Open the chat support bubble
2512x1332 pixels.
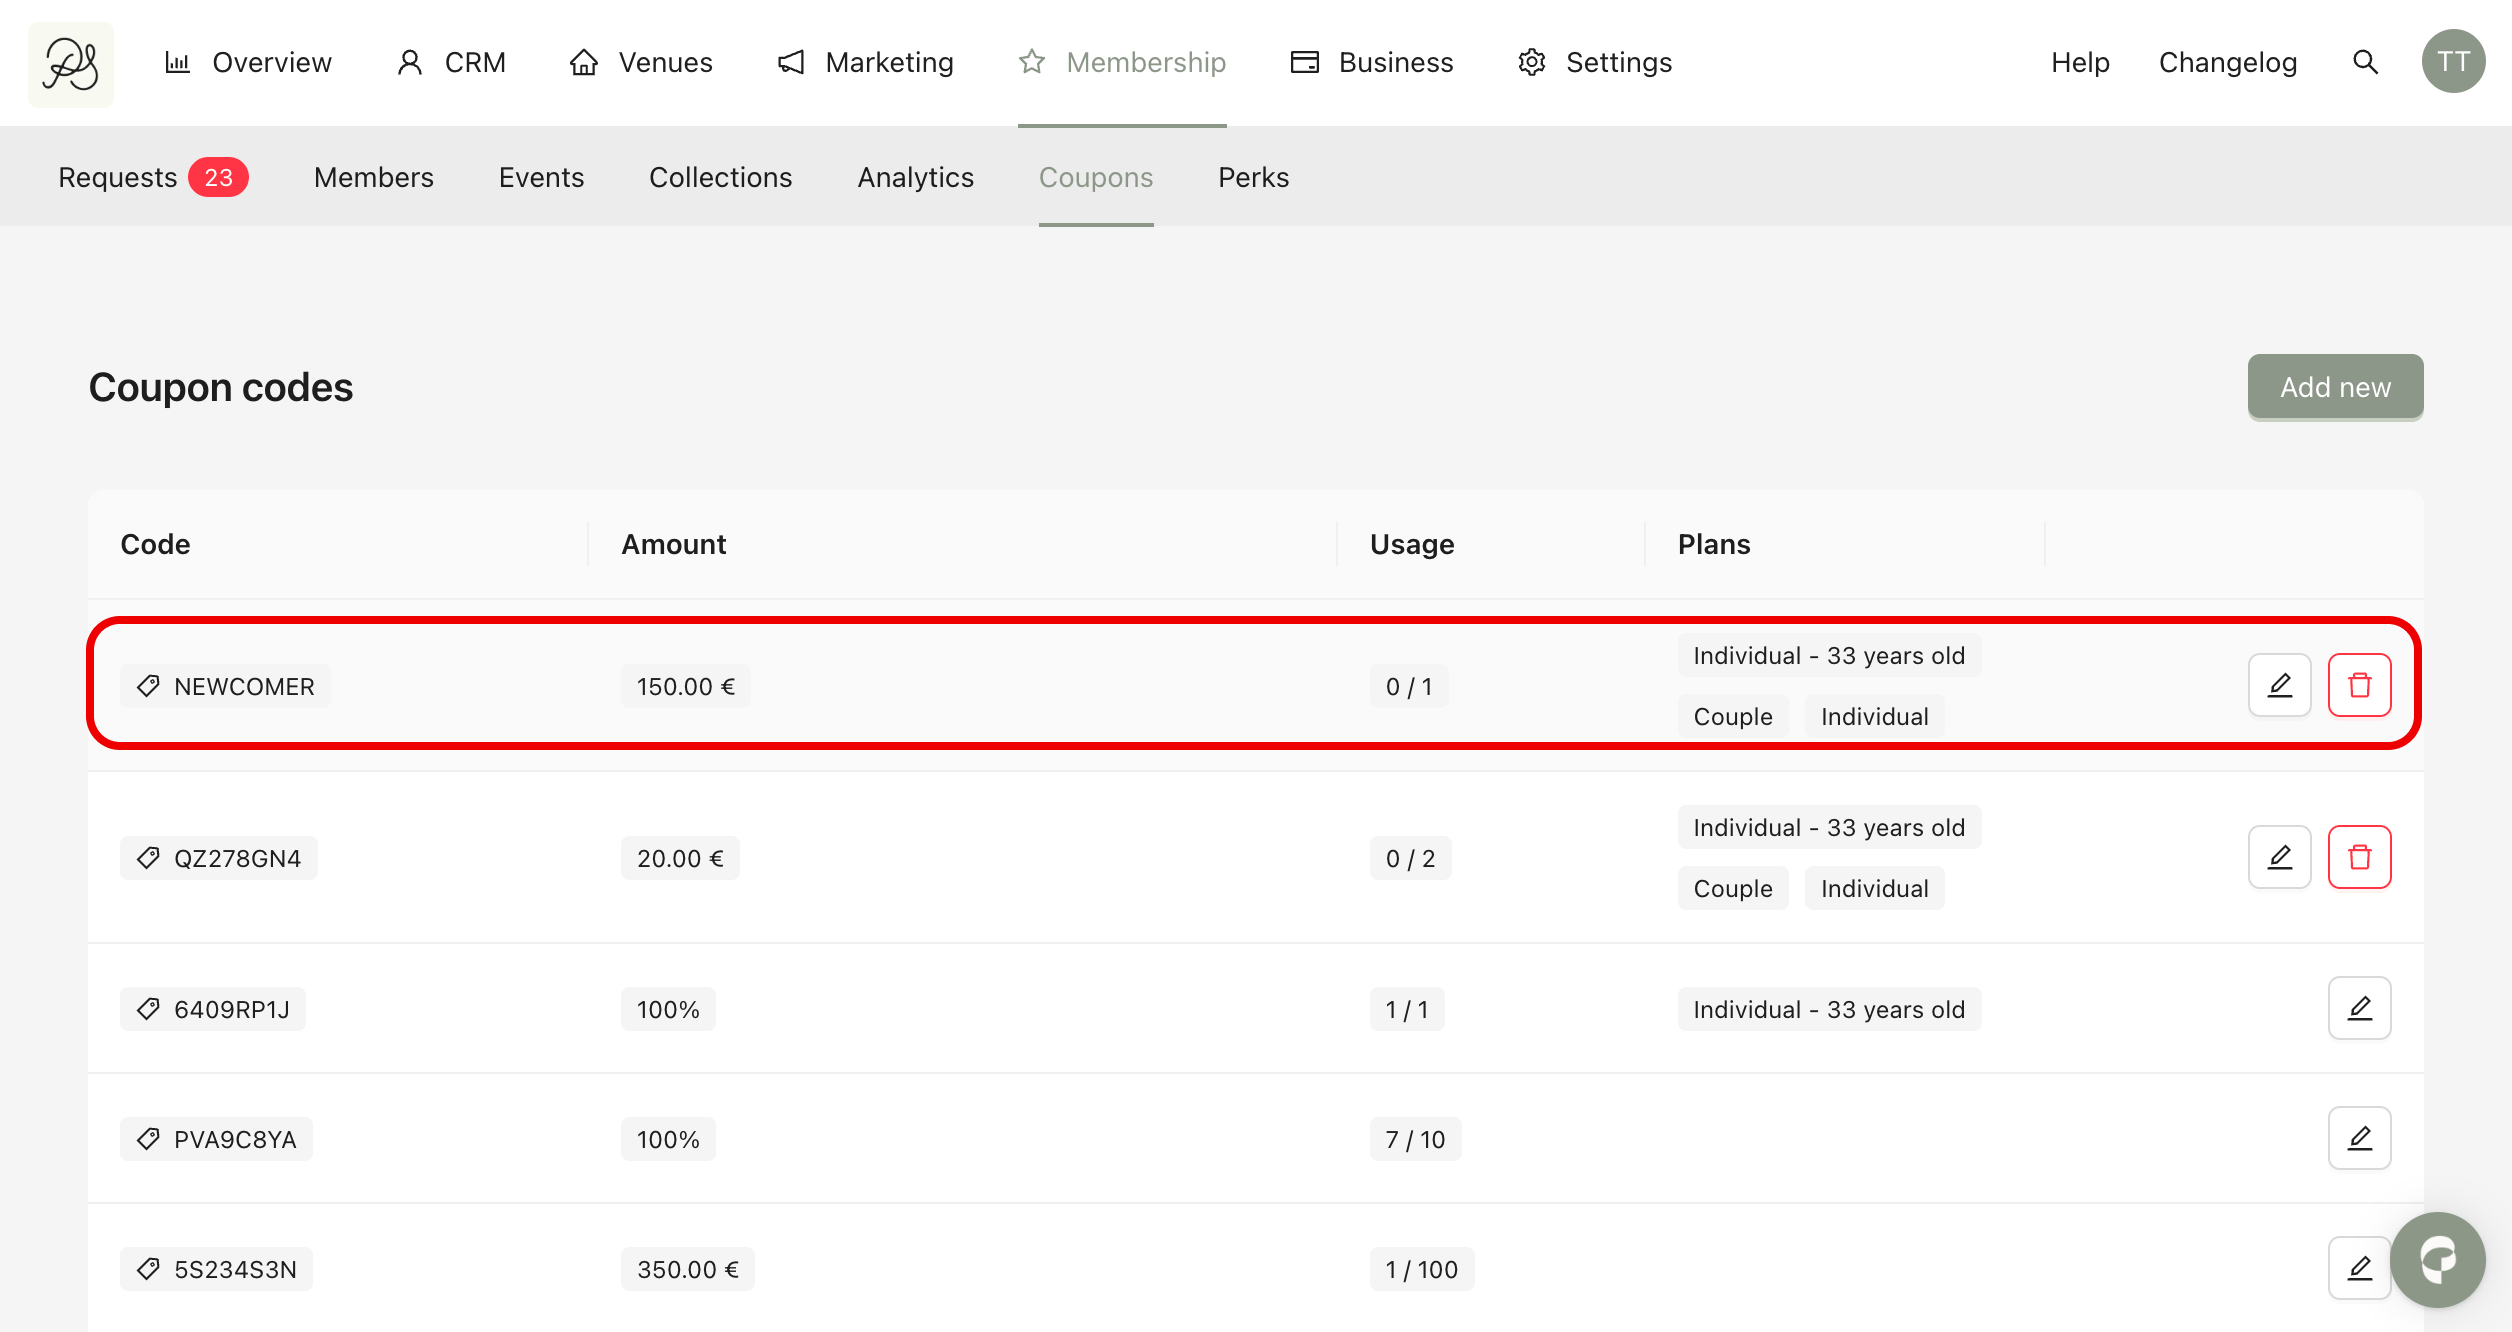pyautogui.click(x=2437, y=1260)
